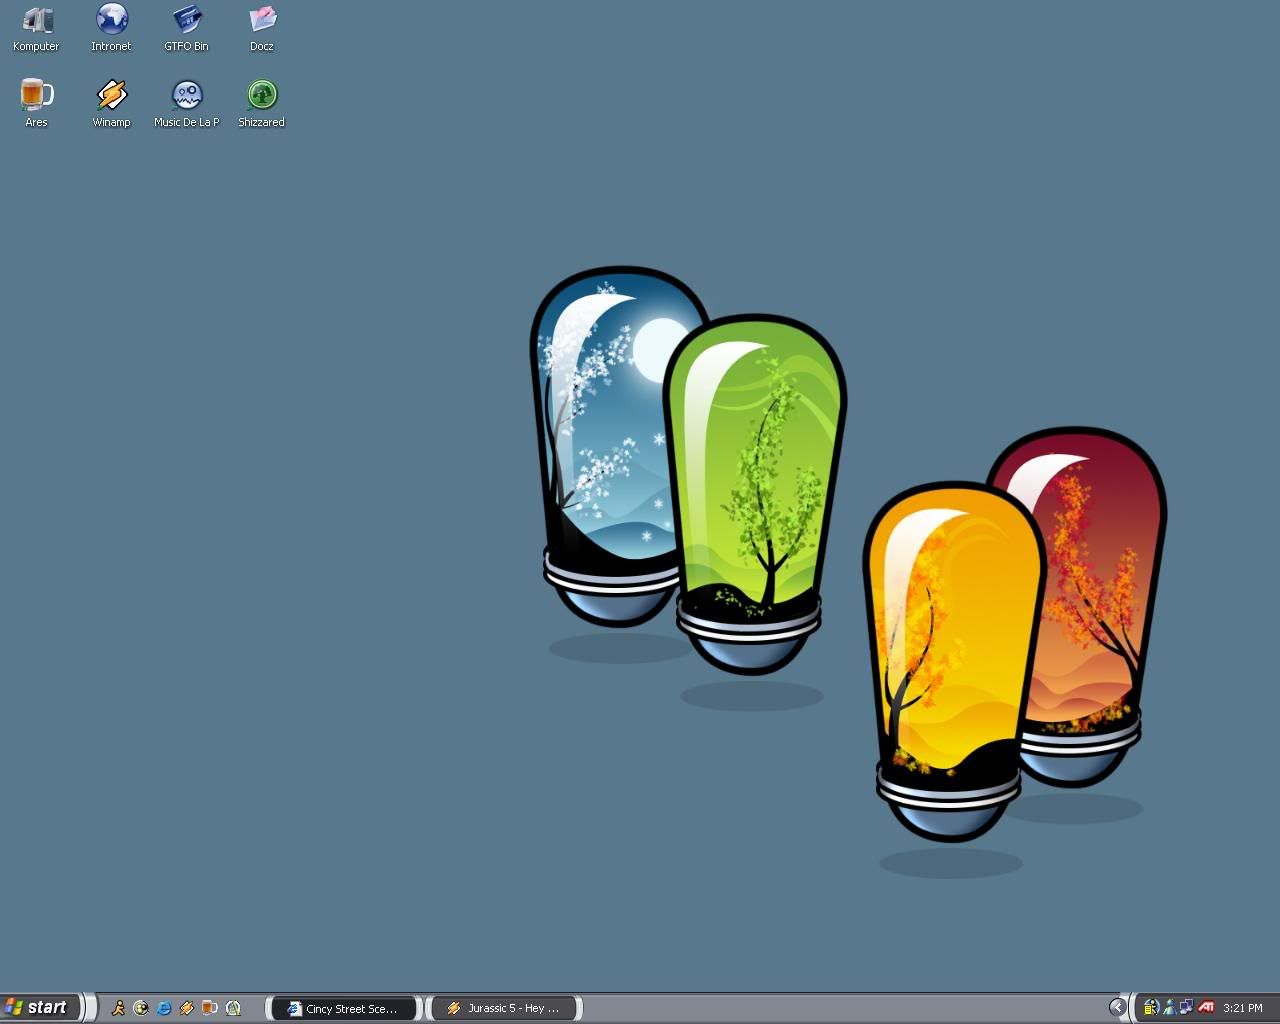The image size is (1280, 1024).
Task: Open the ATI control panel tray icon
Action: (x=1206, y=1008)
